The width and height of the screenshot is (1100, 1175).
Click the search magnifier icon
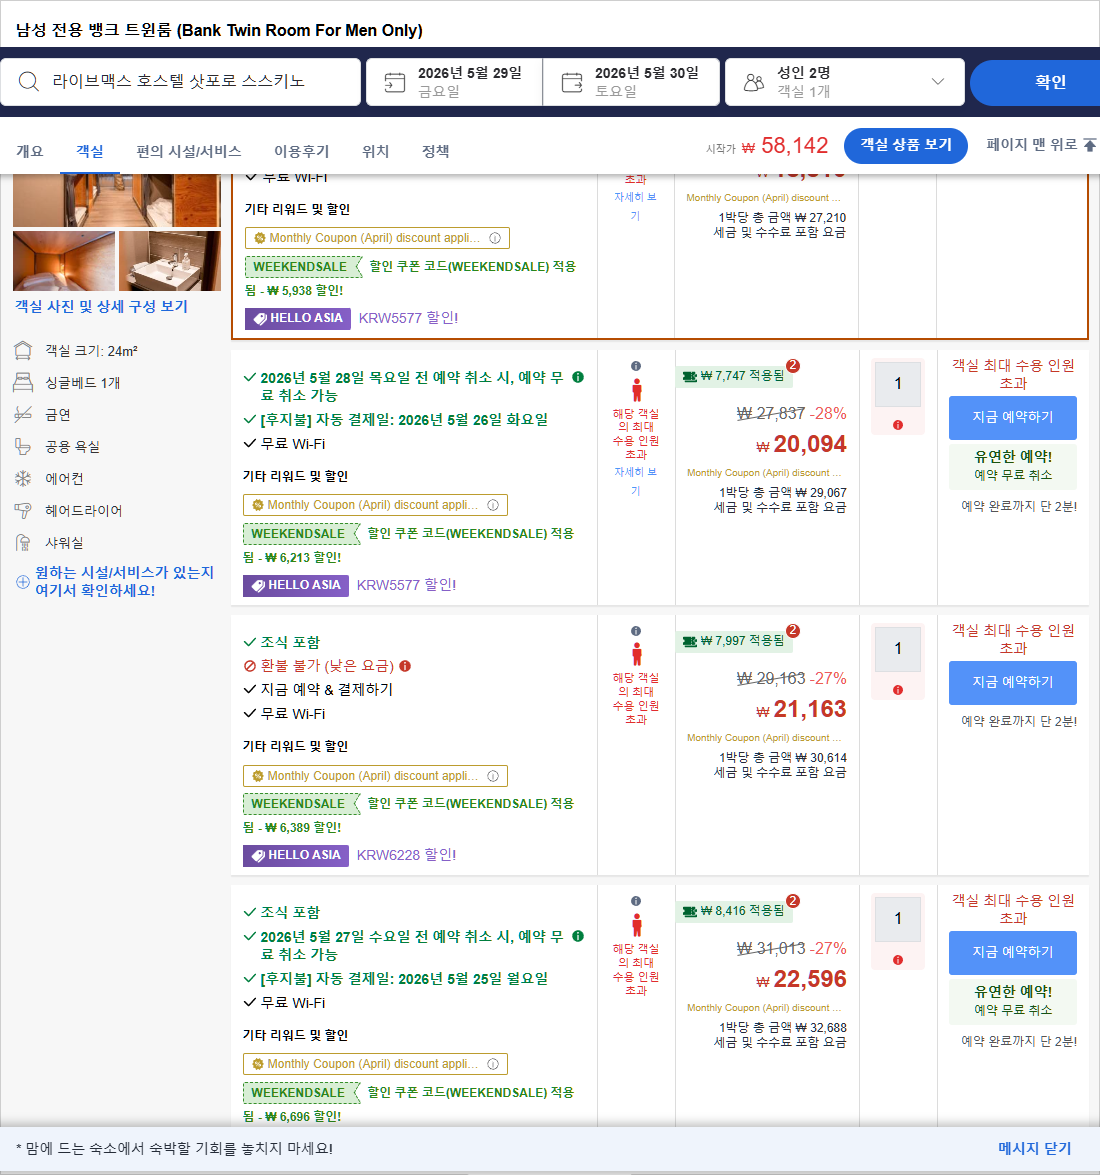28,81
